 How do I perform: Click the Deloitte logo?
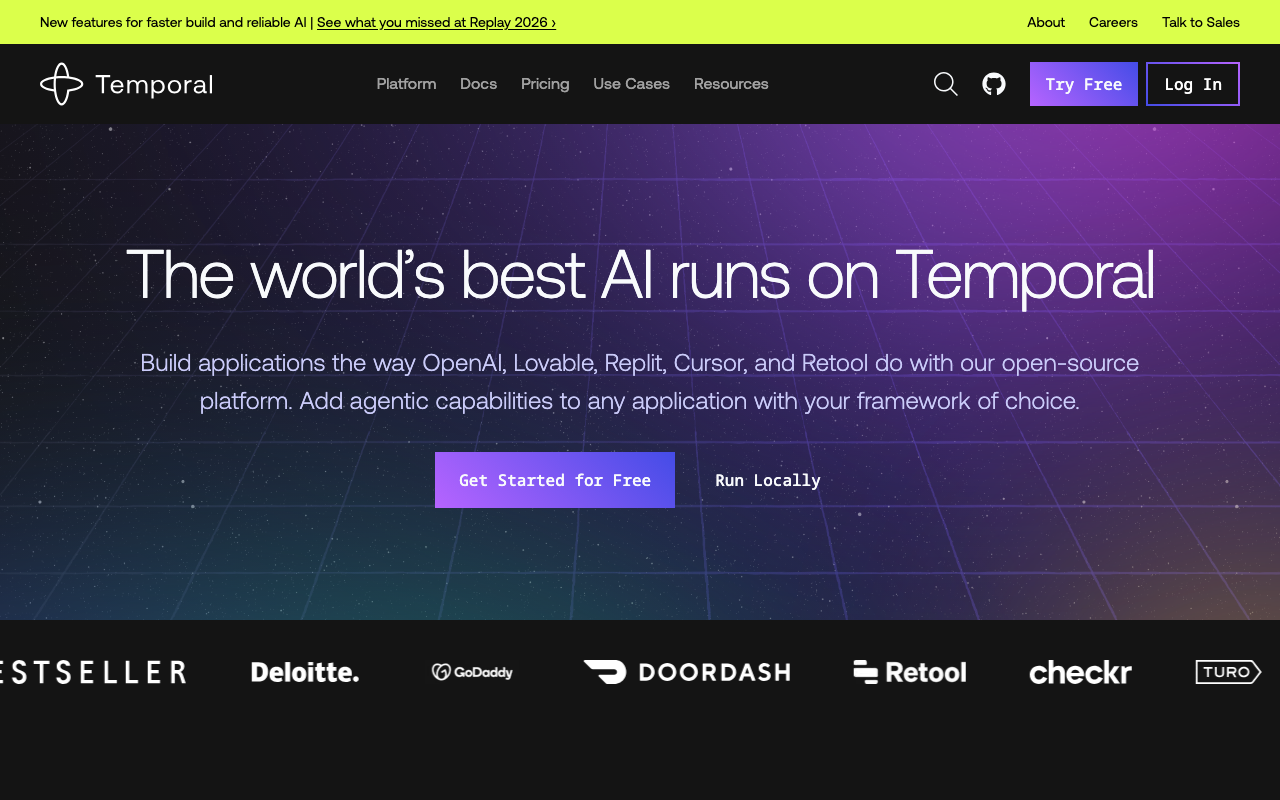305,672
